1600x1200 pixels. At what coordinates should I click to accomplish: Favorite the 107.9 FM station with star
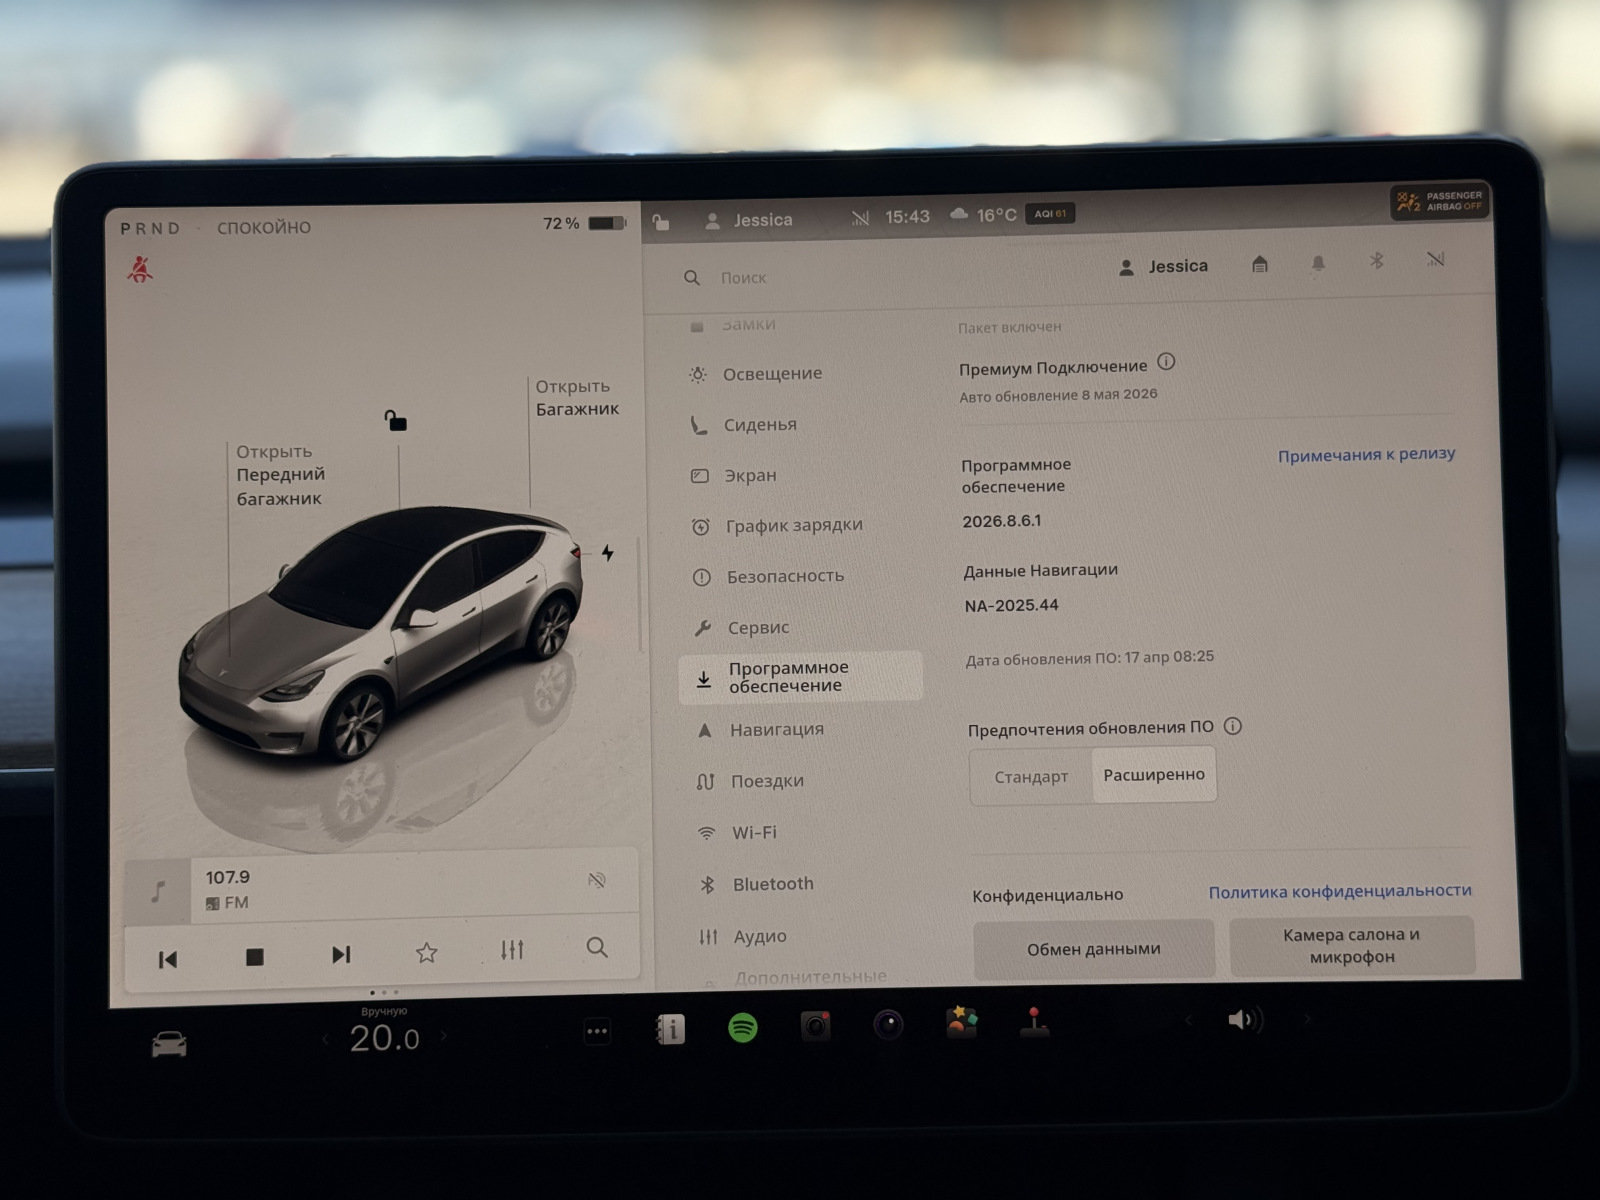[427, 952]
